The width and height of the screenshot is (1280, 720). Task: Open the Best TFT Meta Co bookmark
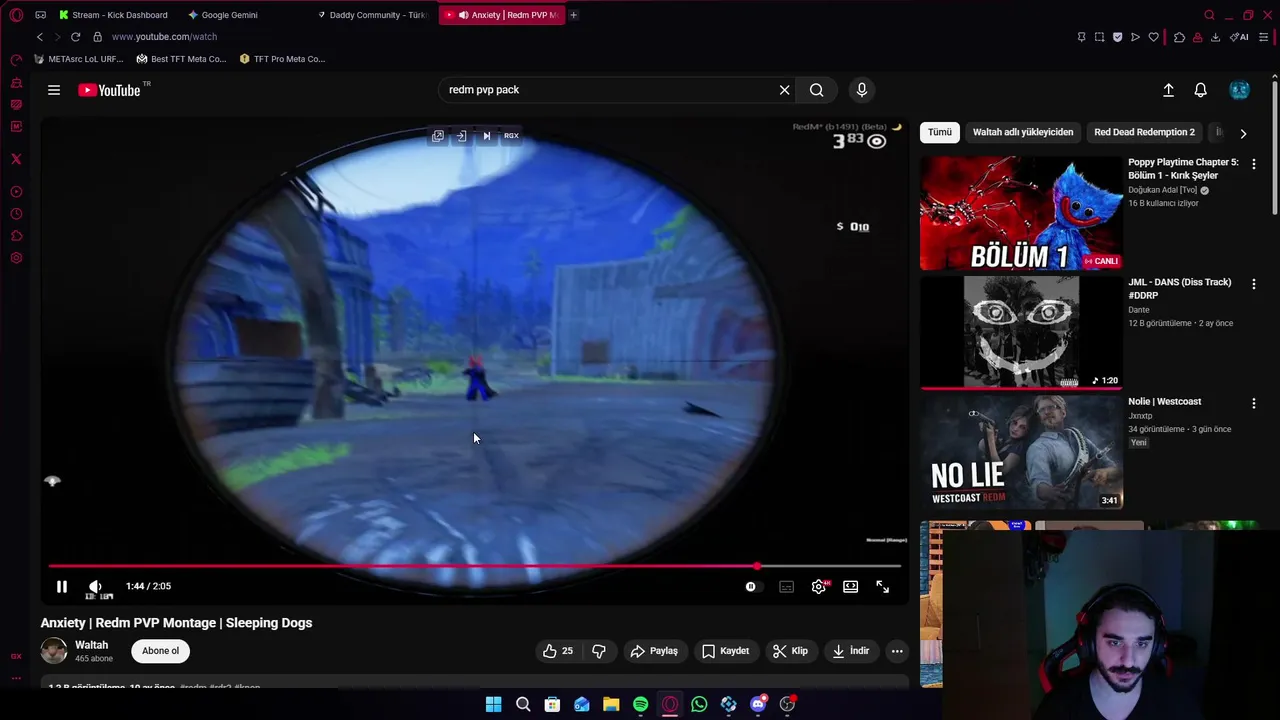(x=181, y=59)
